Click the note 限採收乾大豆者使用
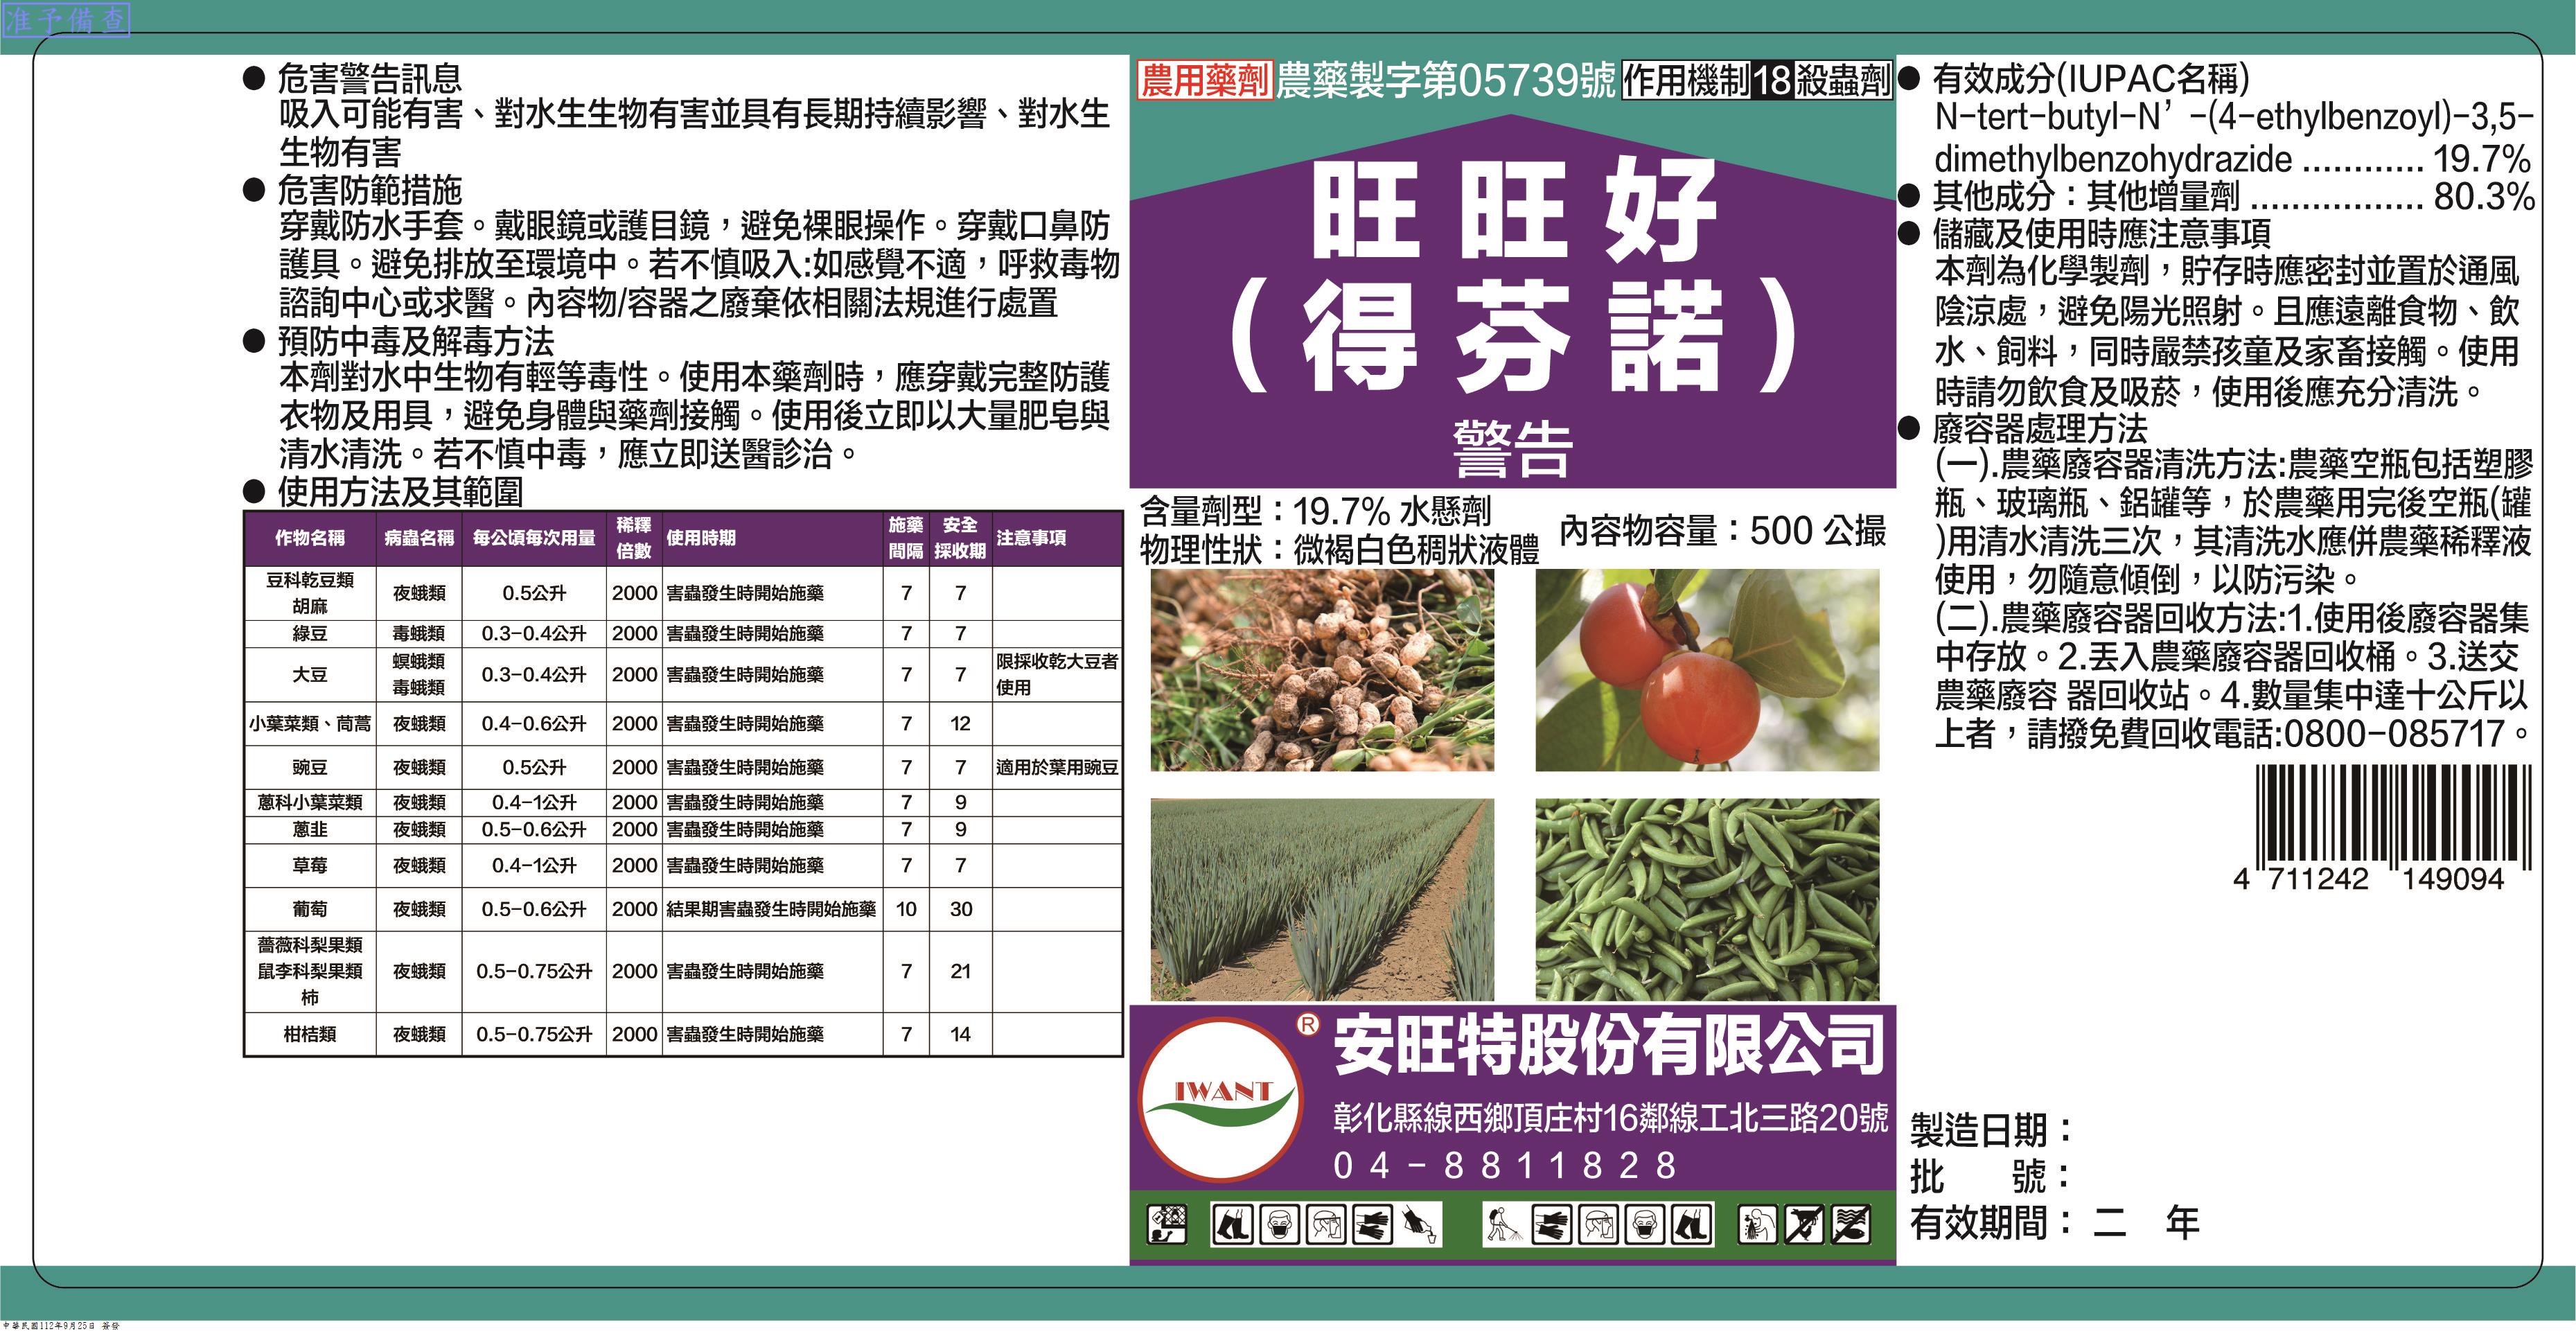2576x1336 pixels. pos(1057,675)
